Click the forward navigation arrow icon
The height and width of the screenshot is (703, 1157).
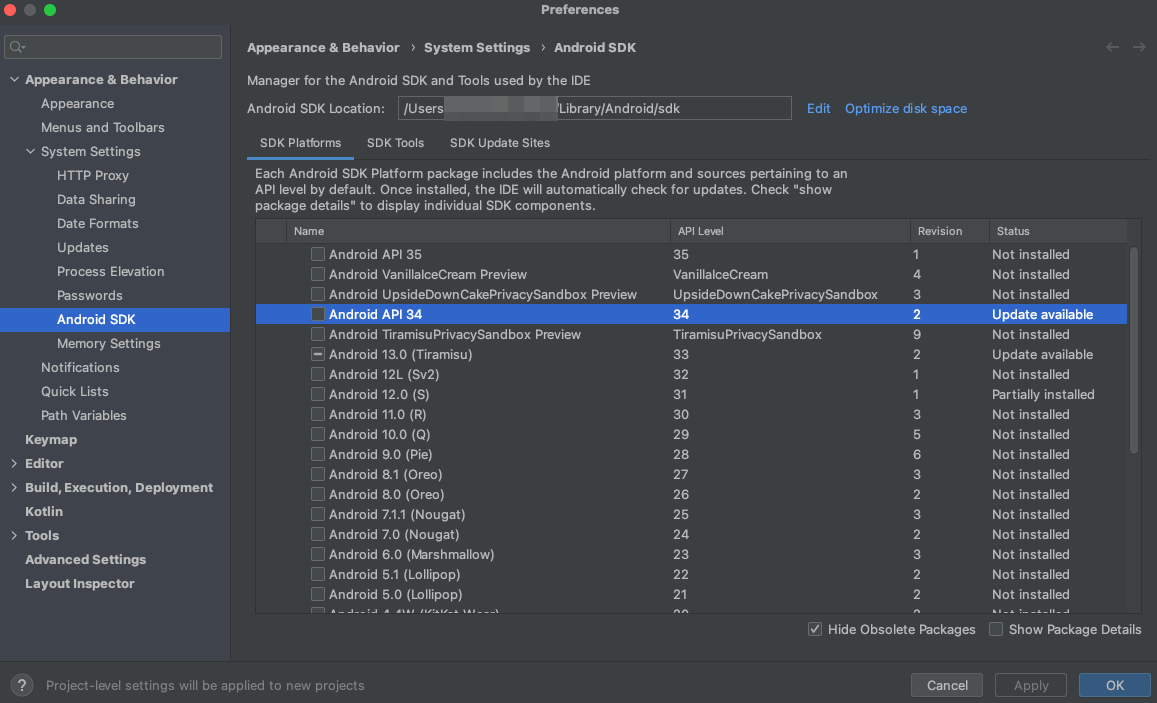1139,47
